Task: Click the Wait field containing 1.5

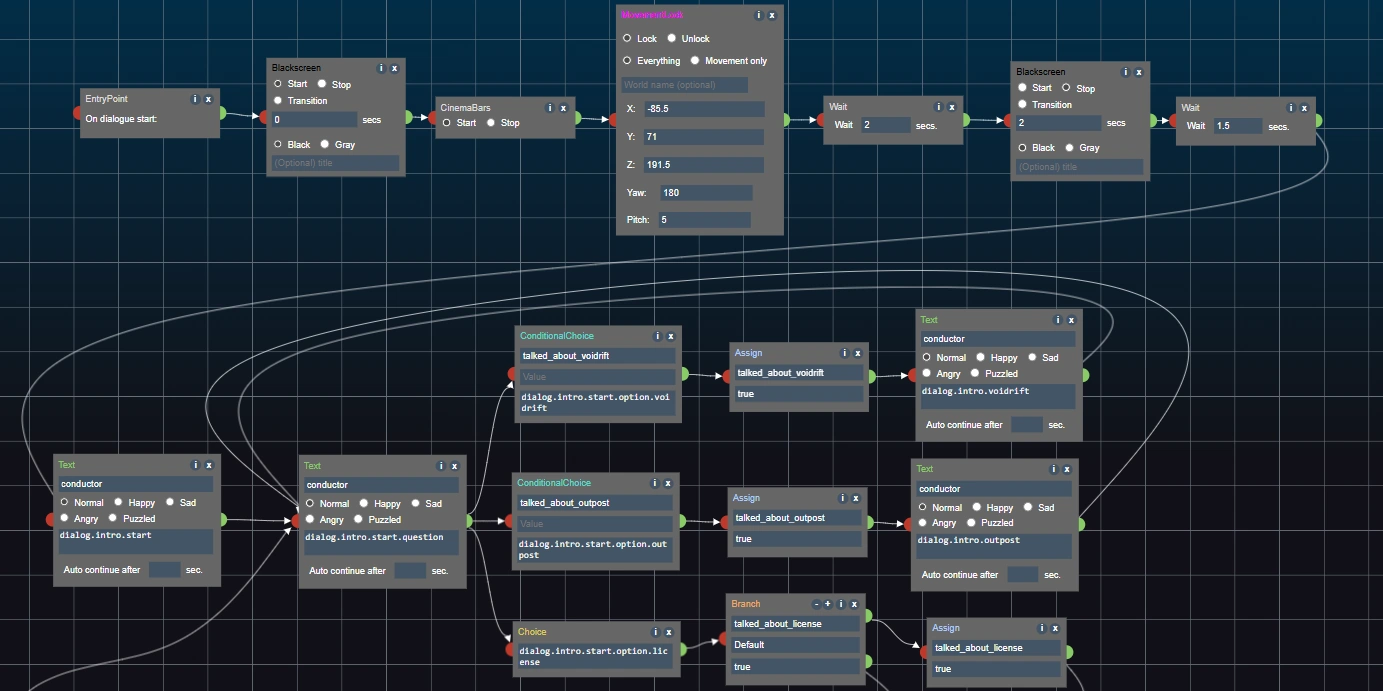Action: coord(1237,126)
